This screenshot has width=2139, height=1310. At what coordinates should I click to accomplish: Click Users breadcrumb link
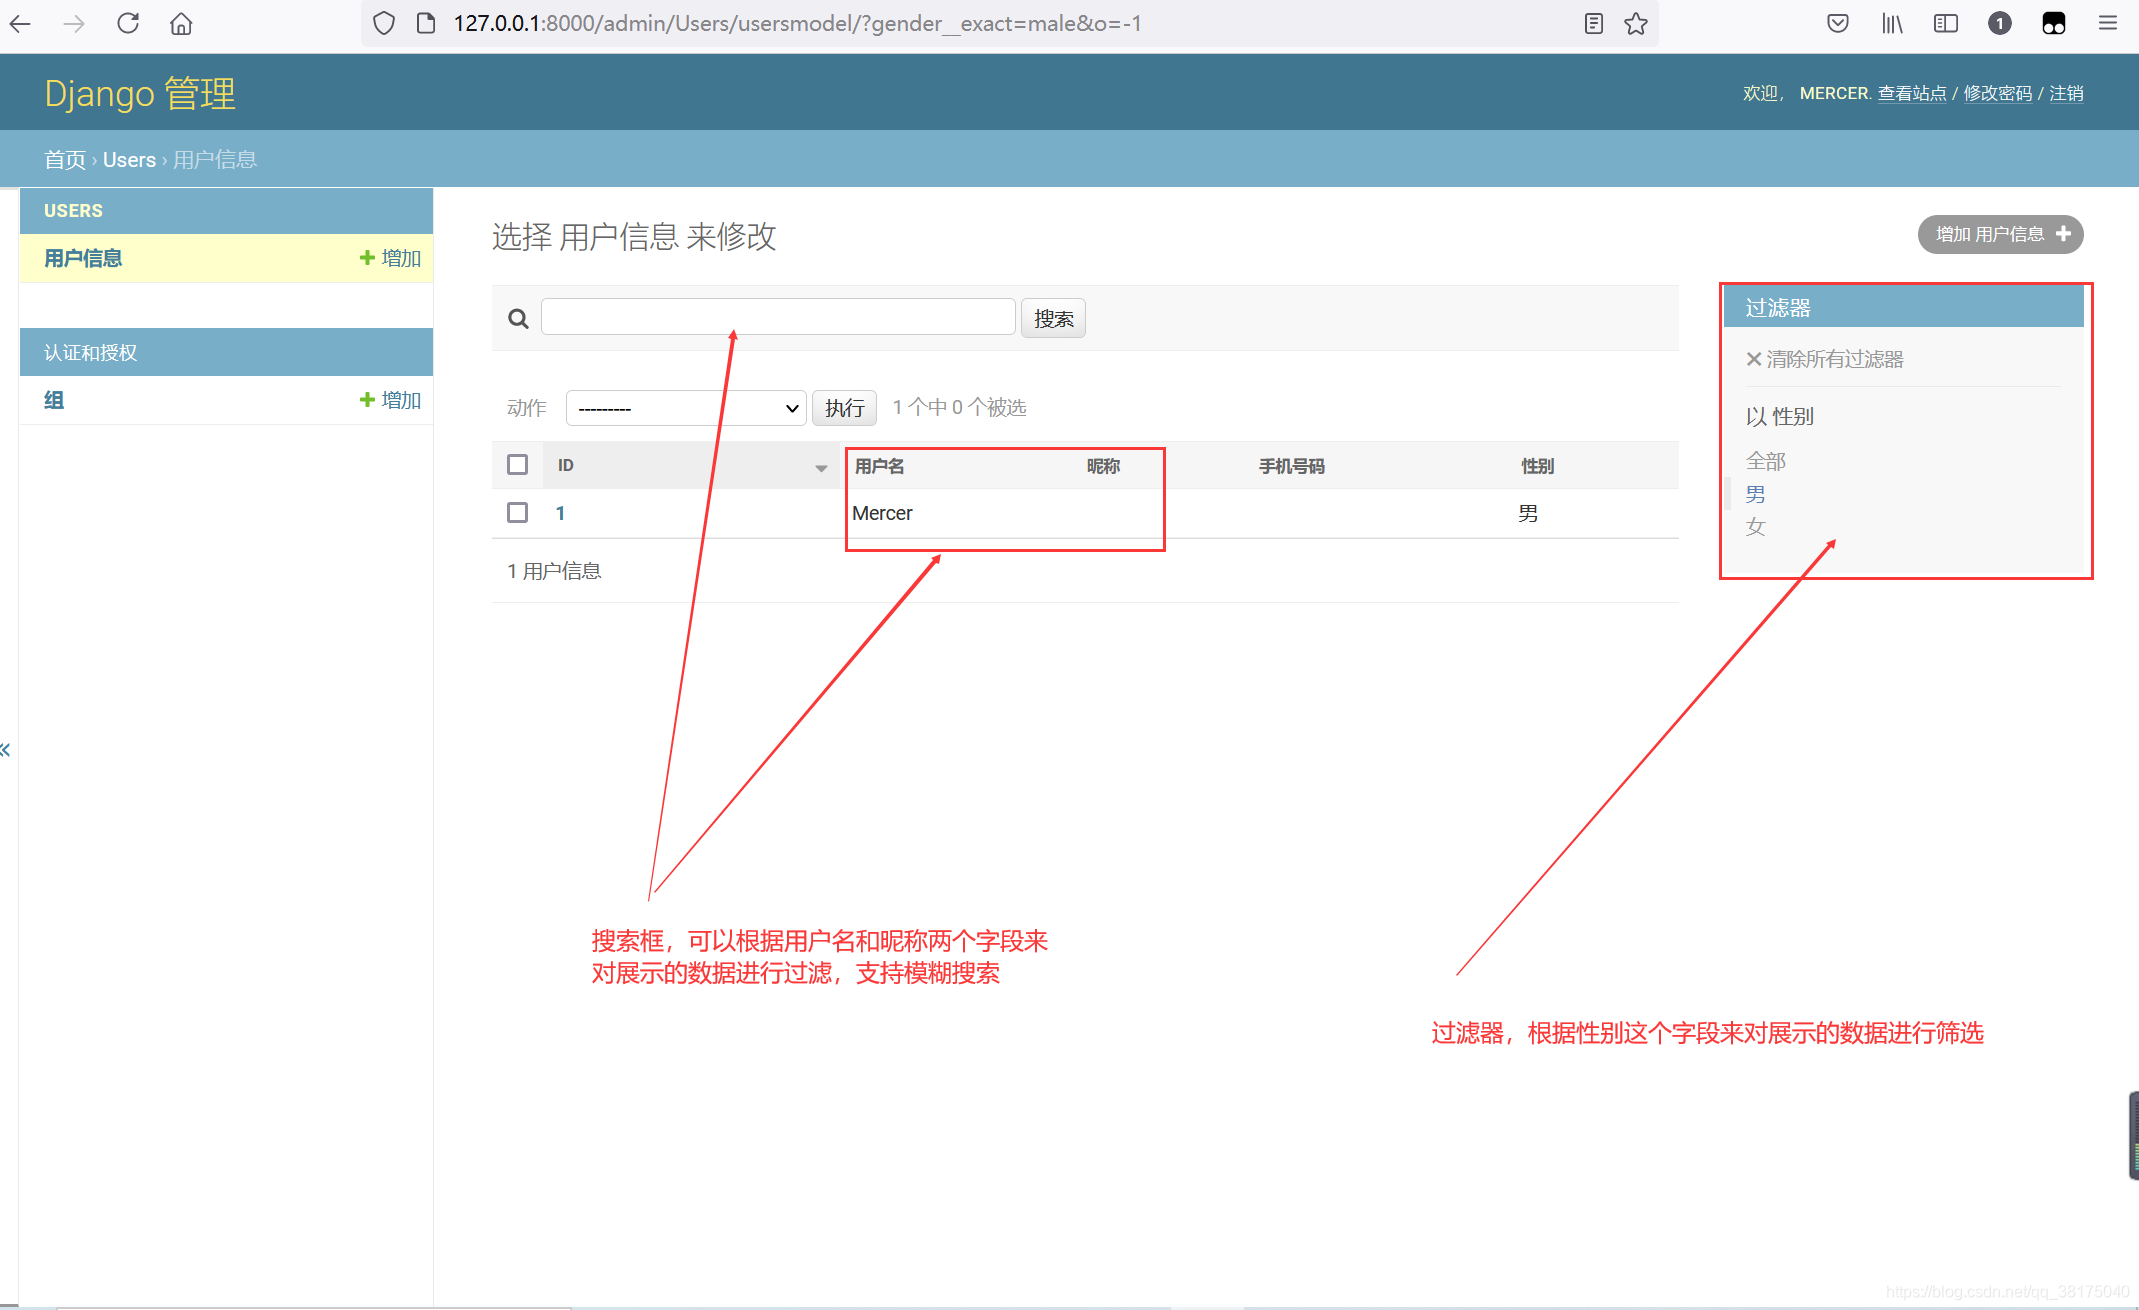(x=129, y=160)
